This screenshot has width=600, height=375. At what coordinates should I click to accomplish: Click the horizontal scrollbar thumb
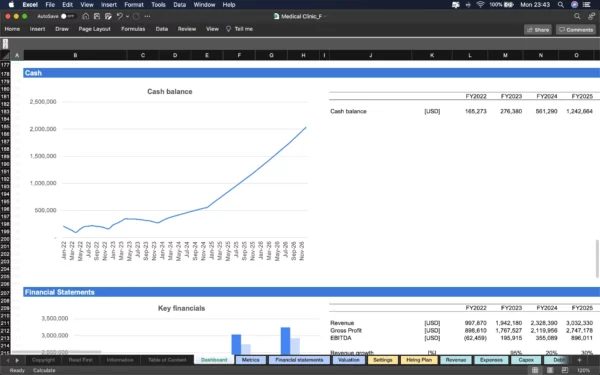[57, 352]
